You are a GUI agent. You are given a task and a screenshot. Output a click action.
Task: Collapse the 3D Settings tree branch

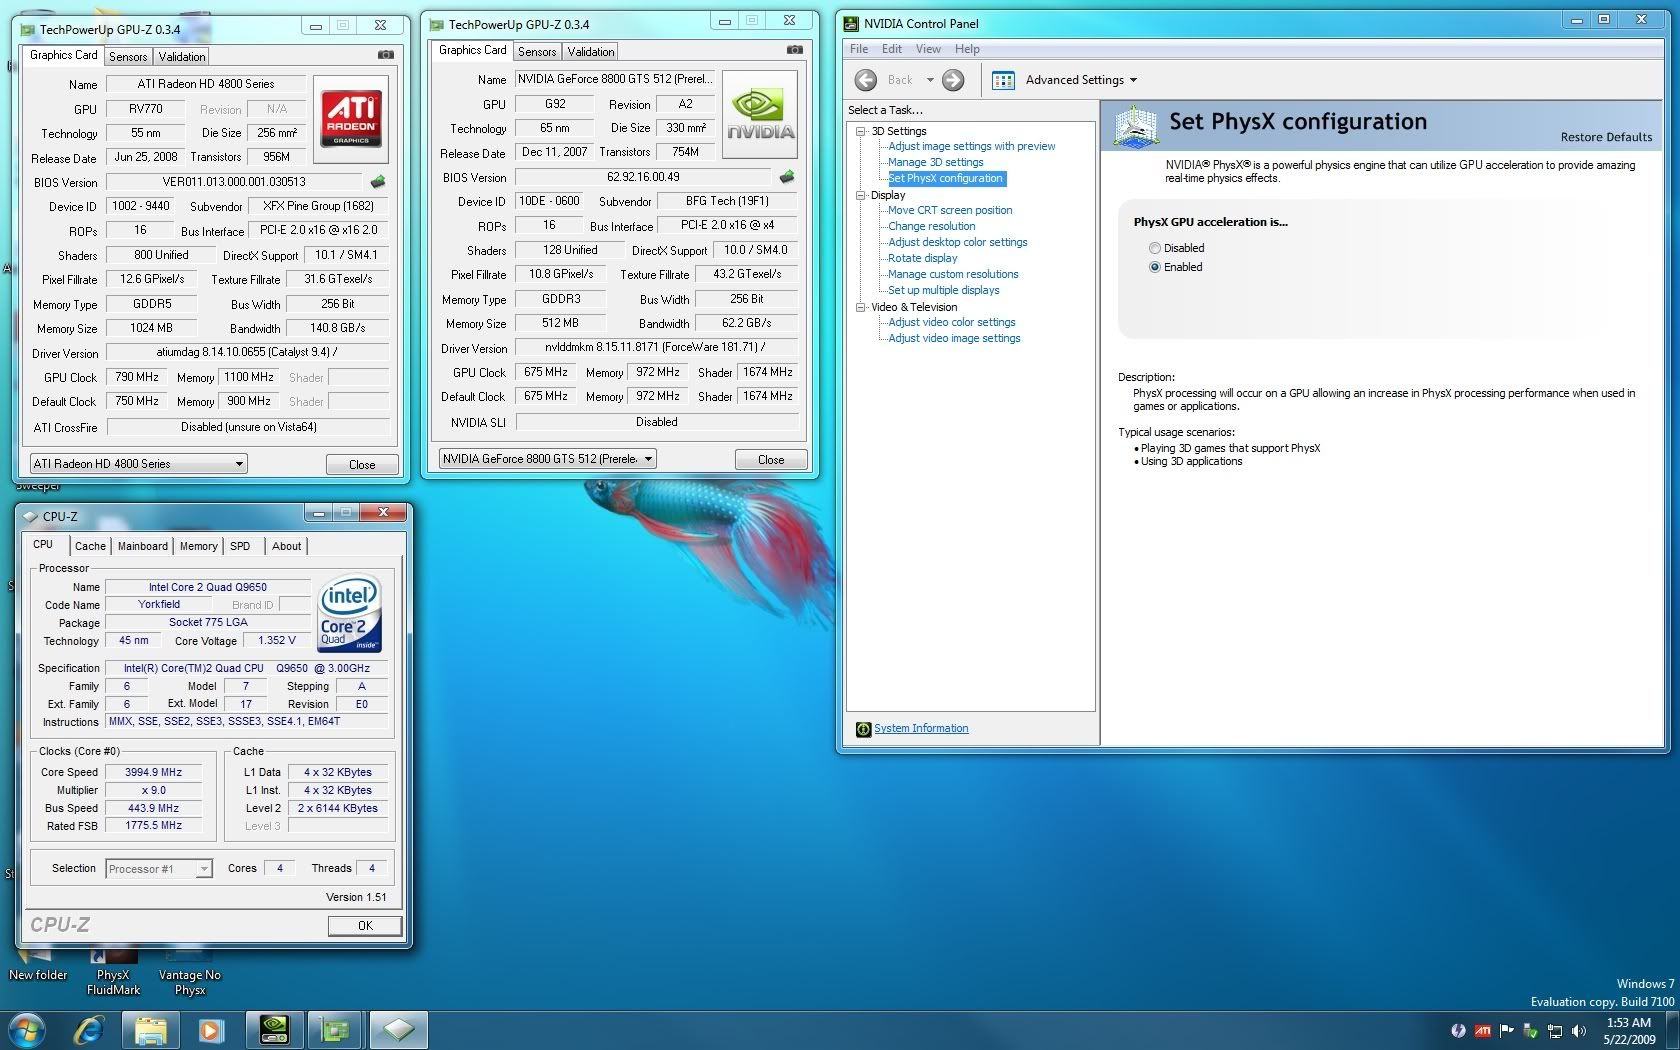click(x=859, y=131)
